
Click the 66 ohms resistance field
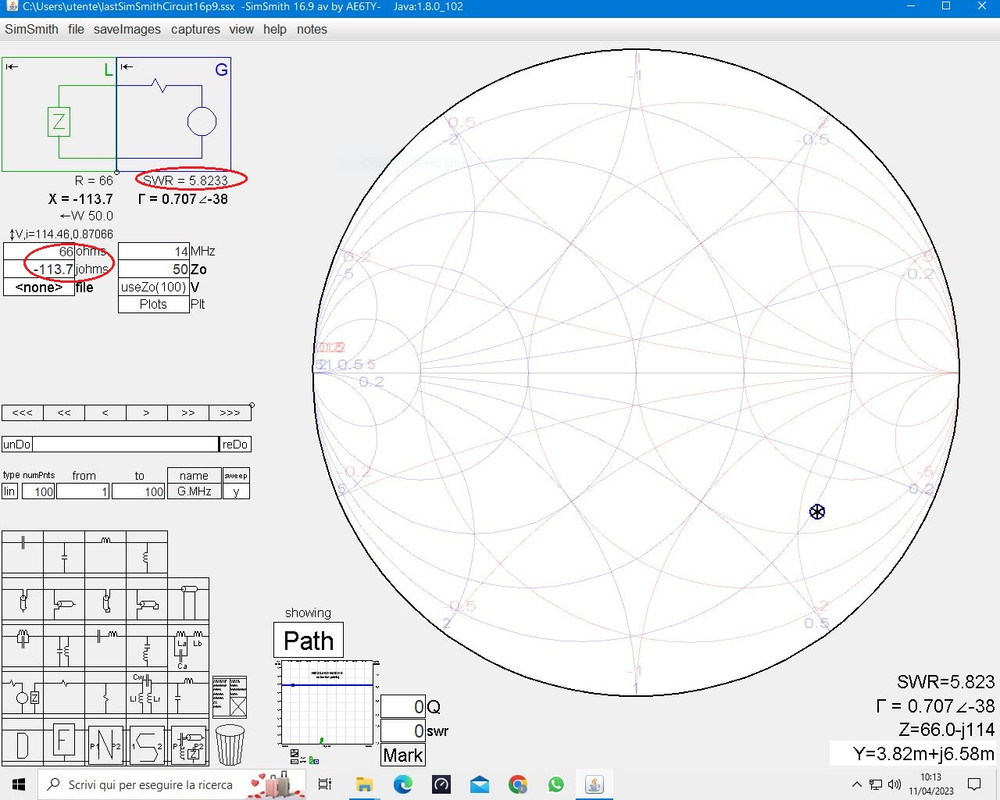tap(39, 251)
